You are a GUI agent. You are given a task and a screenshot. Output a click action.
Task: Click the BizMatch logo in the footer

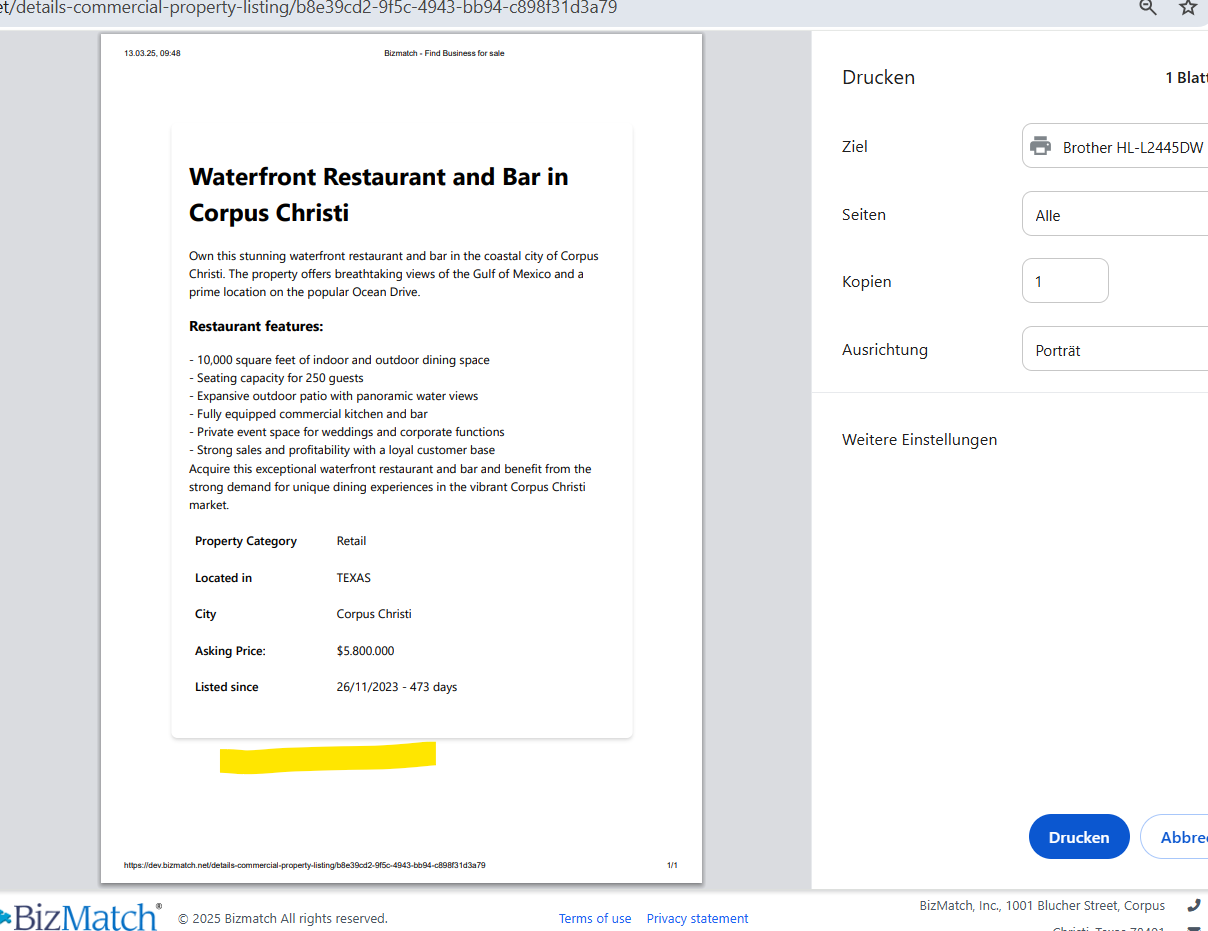click(82, 916)
